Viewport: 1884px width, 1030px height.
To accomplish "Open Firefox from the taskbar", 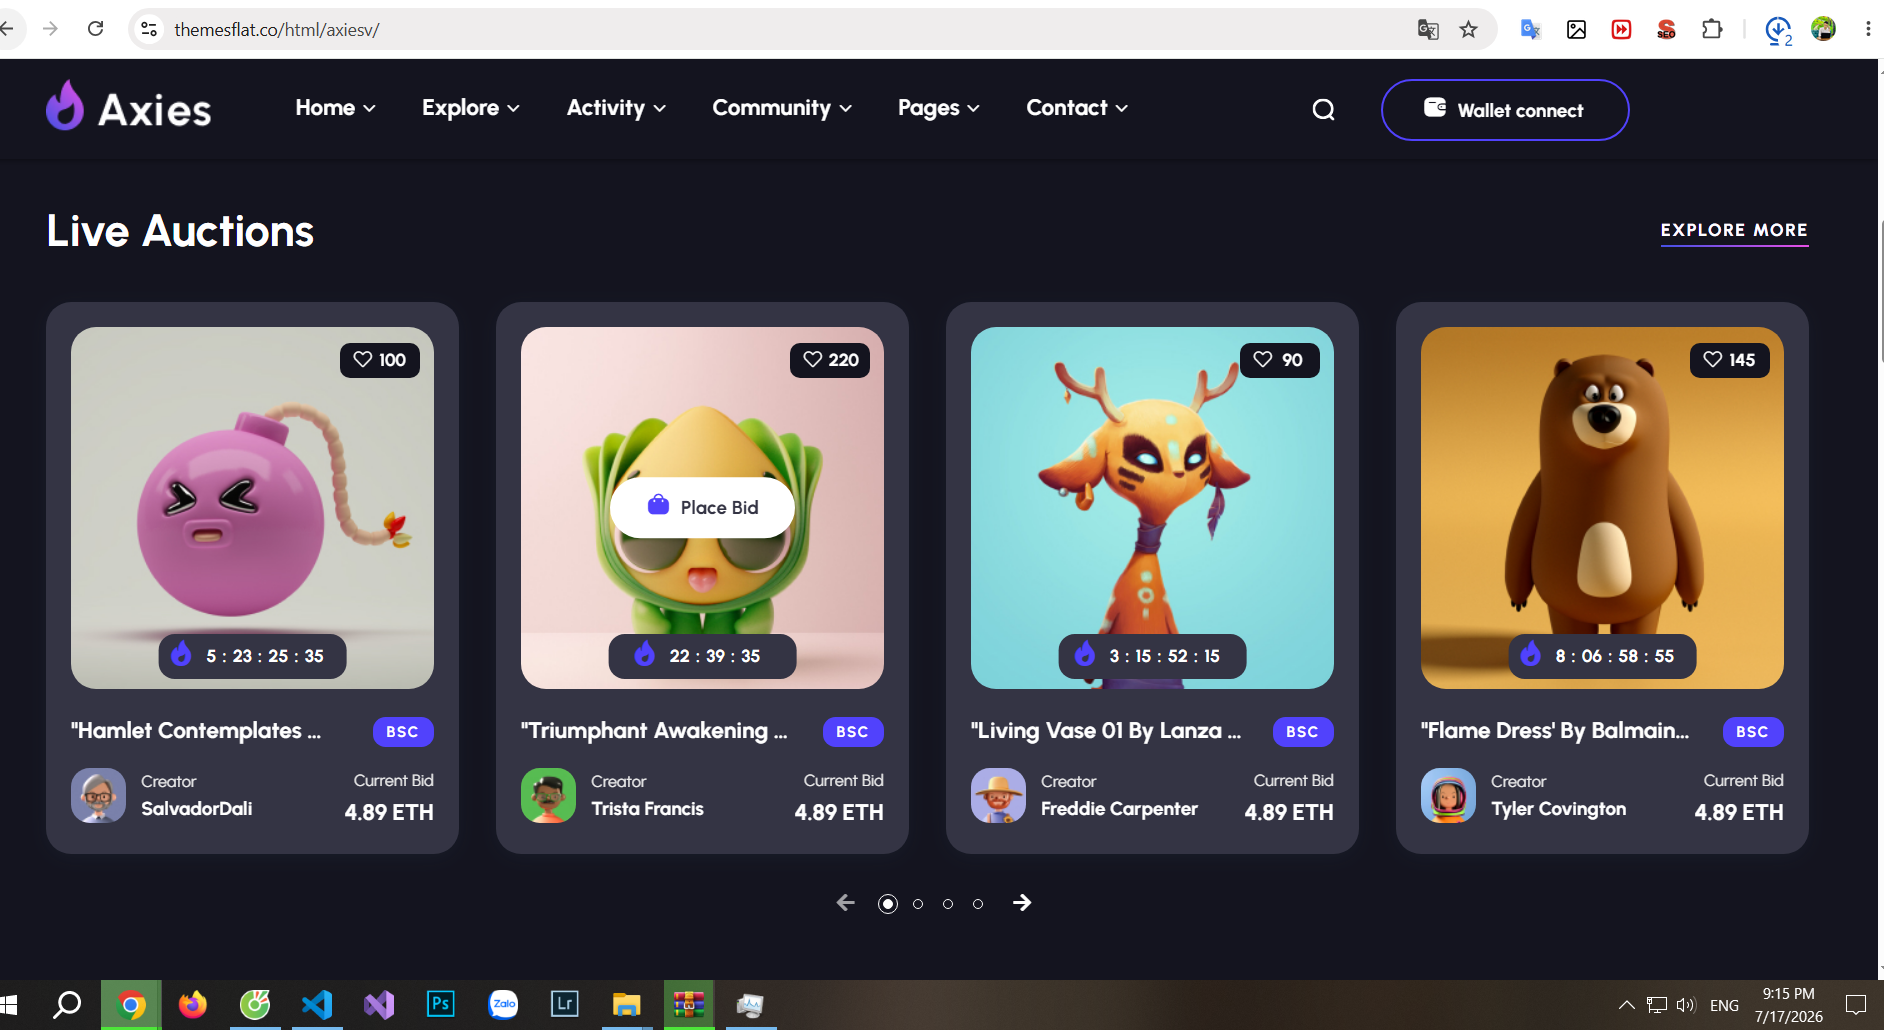I will tap(193, 1005).
